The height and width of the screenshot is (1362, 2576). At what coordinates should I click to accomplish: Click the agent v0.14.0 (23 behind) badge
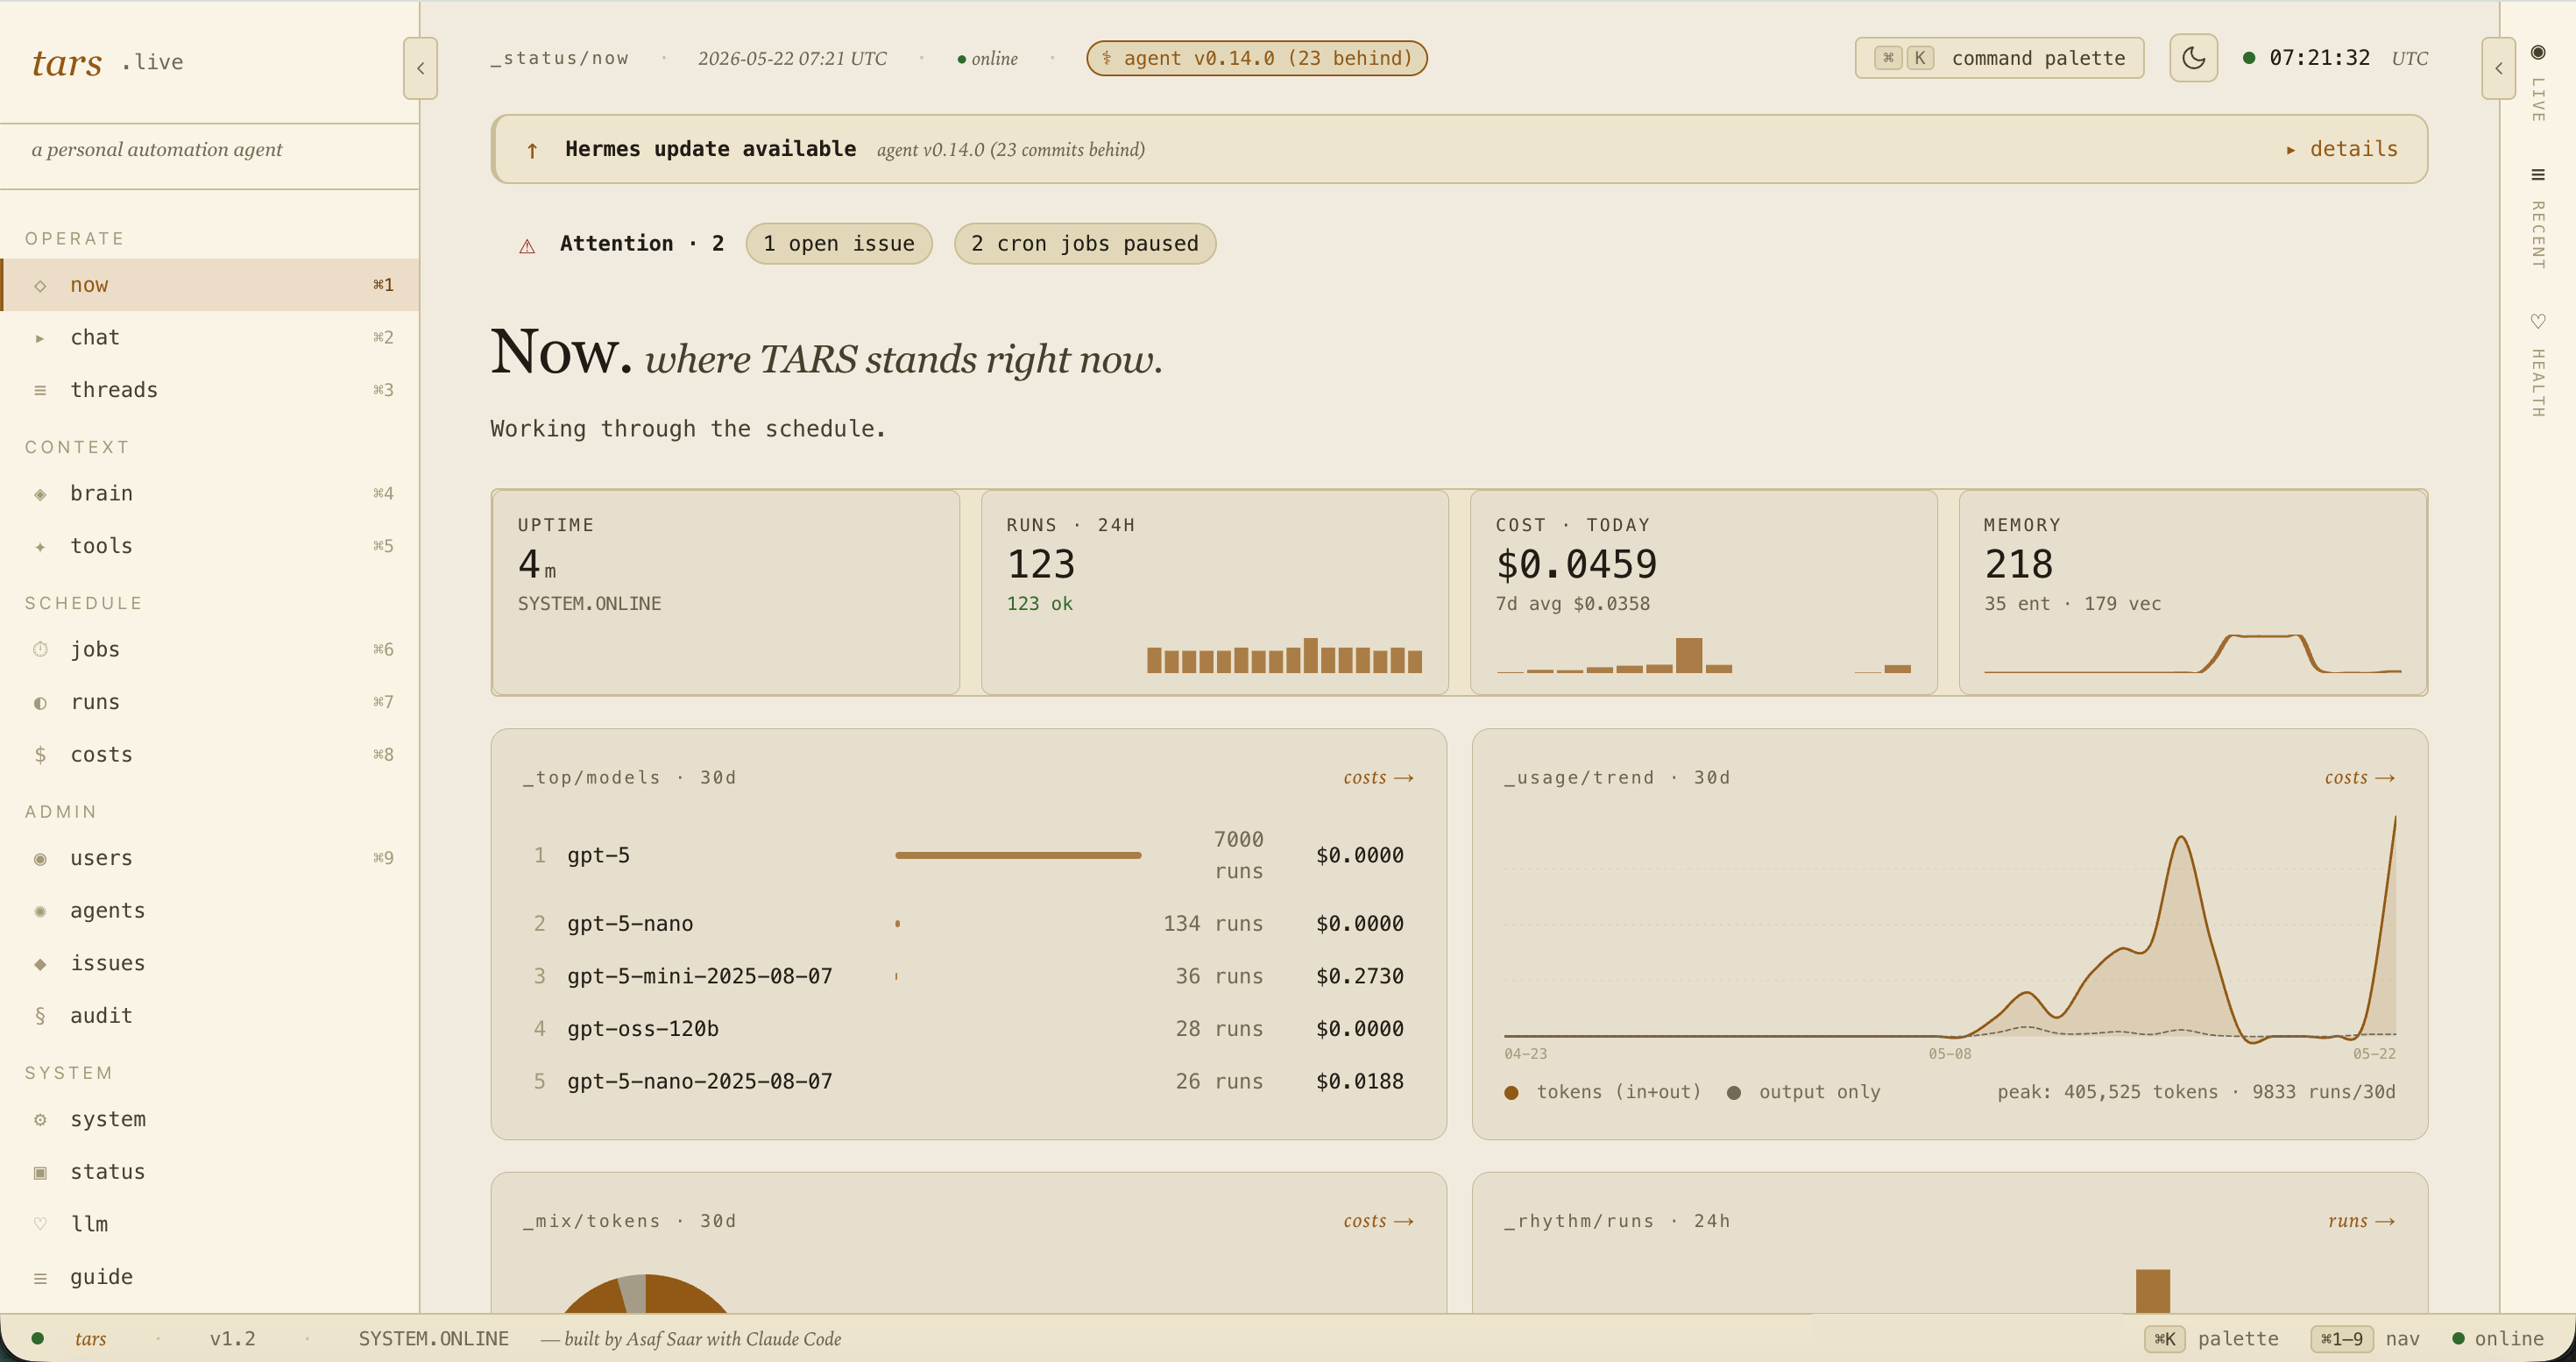tap(1256, 58)
